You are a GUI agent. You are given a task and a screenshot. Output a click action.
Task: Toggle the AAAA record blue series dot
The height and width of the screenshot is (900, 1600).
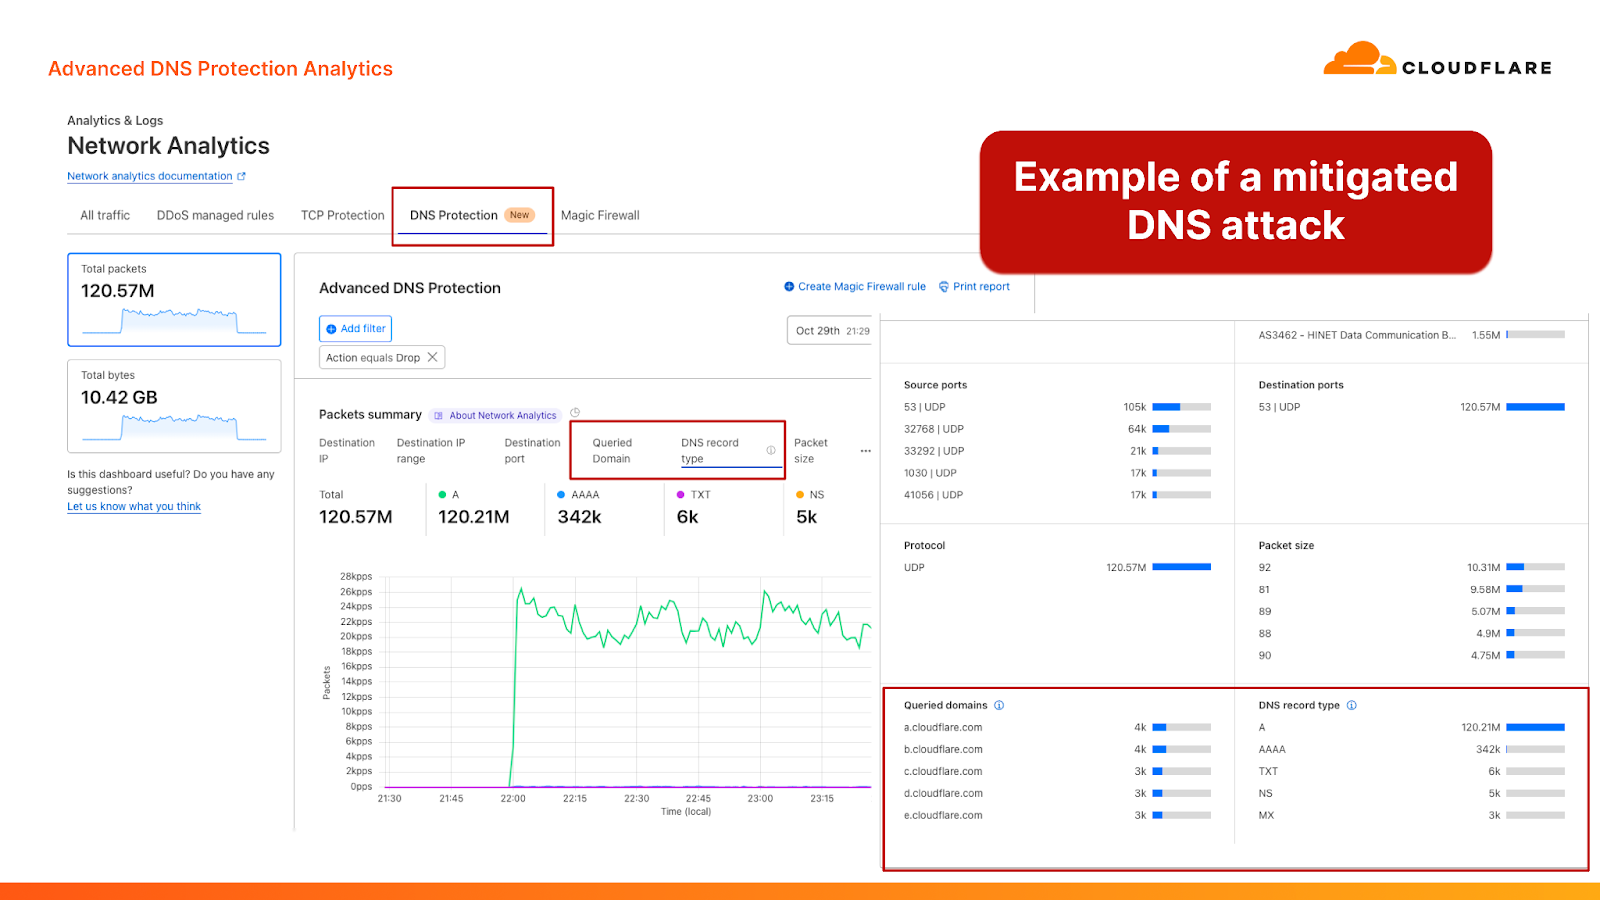561,495
